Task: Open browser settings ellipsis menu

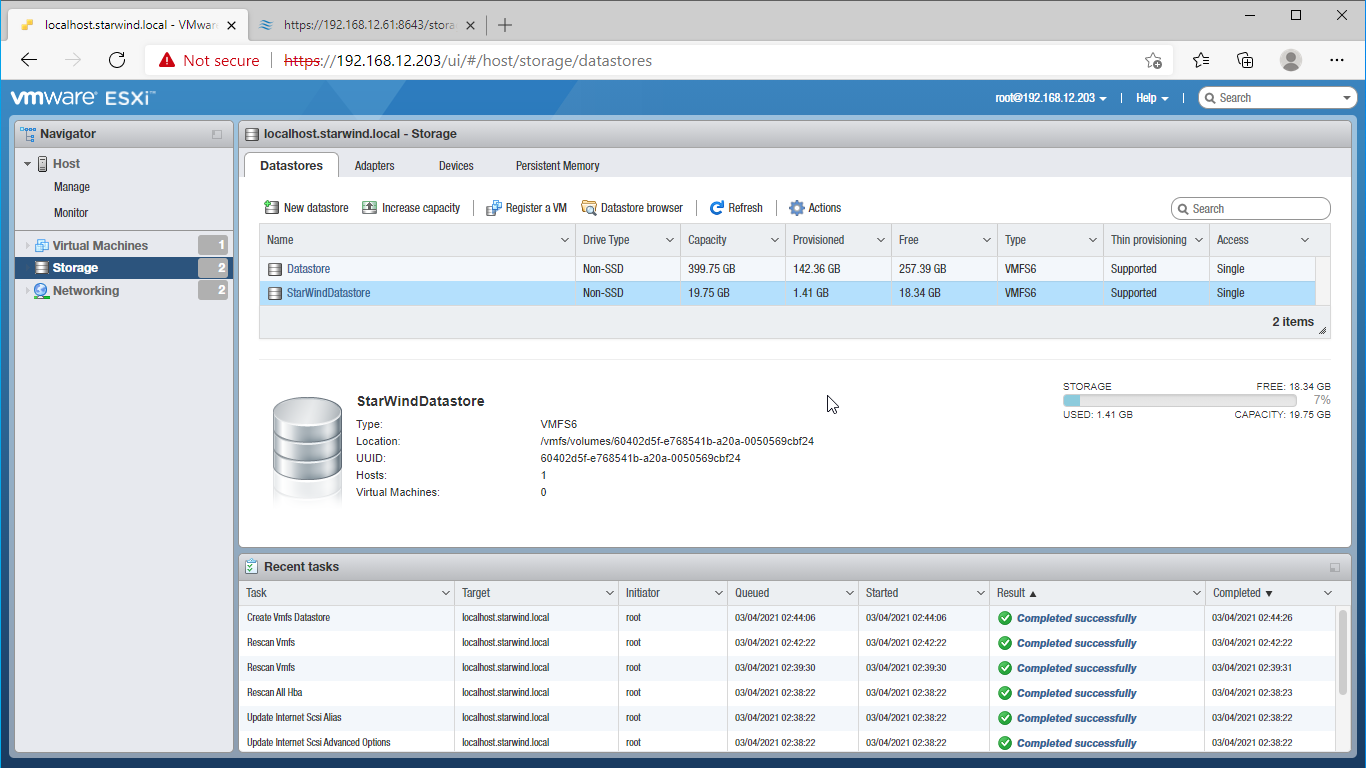Action: click(x=1337, y=60)
